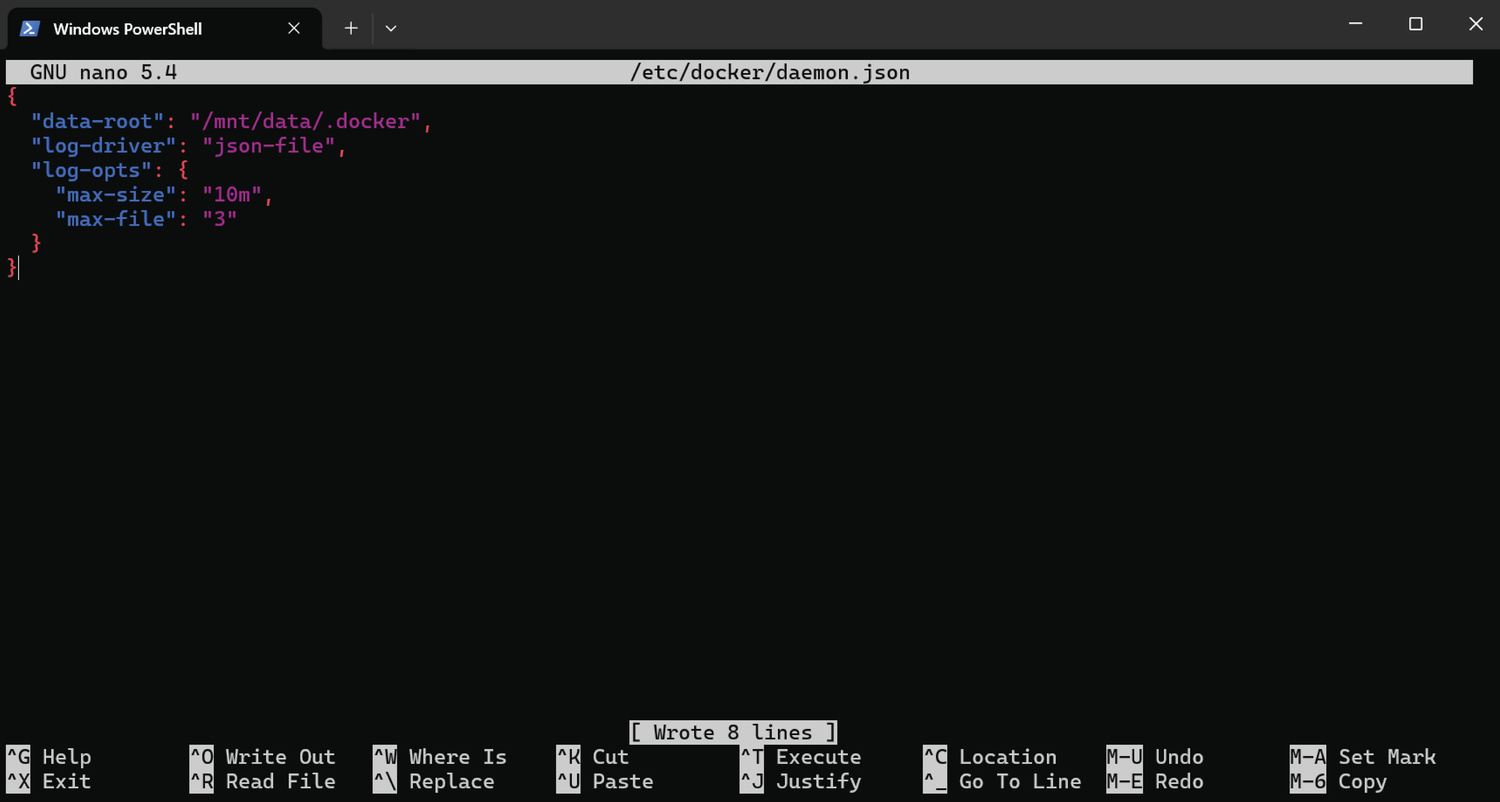Viewport: 1500px width, 802px height.
Task: Click the ^X Exit shortcut
Action: tap(48, 781)
